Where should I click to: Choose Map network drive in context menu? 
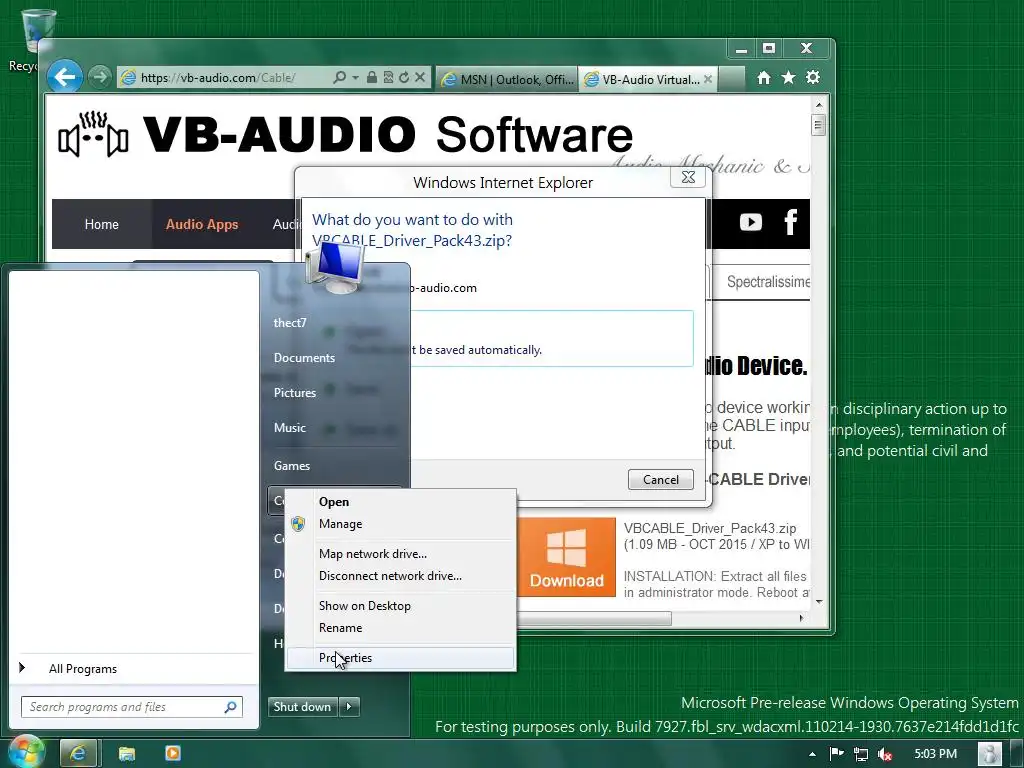click(x=400, y=554)
